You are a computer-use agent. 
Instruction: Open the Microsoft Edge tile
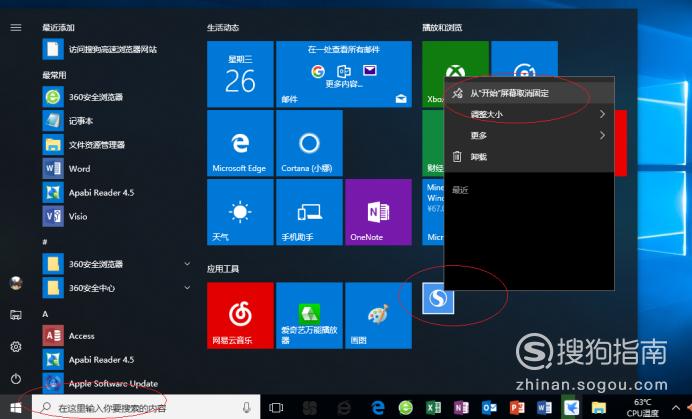[x=240, y=143]
